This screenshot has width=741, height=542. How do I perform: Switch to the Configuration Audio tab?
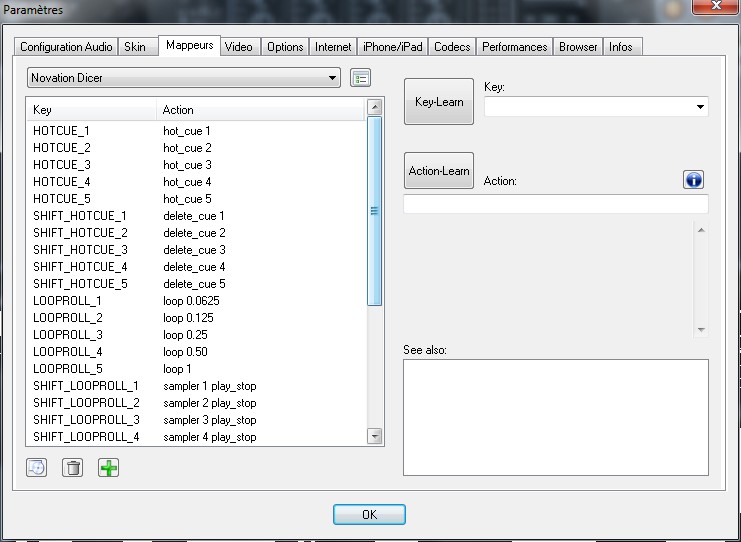point(66,47)
